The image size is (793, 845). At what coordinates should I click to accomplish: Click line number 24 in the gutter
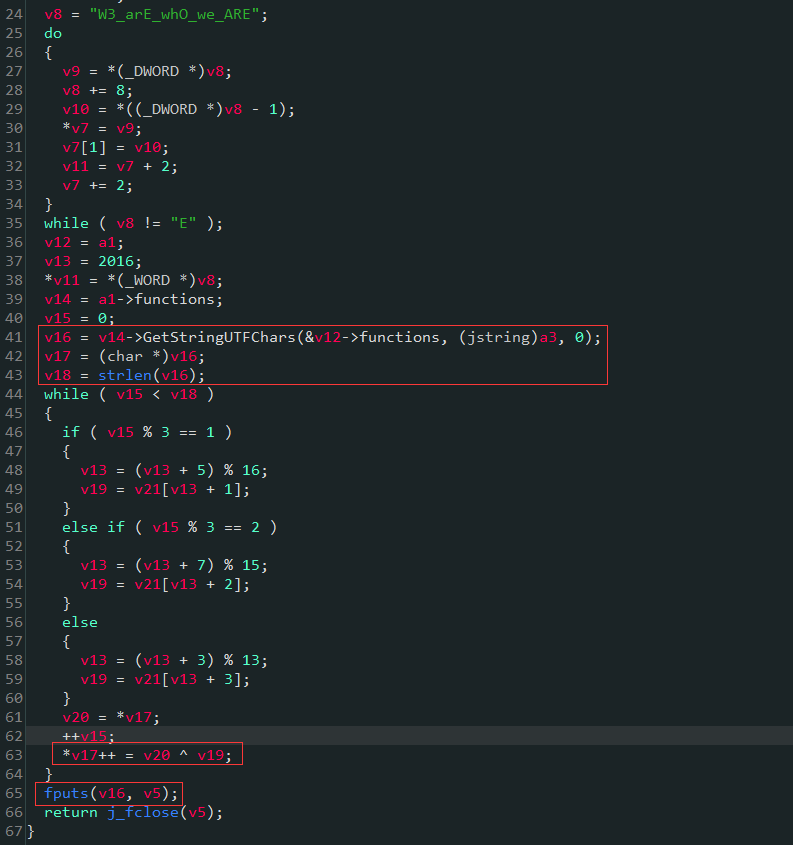[x=13, y=14]
